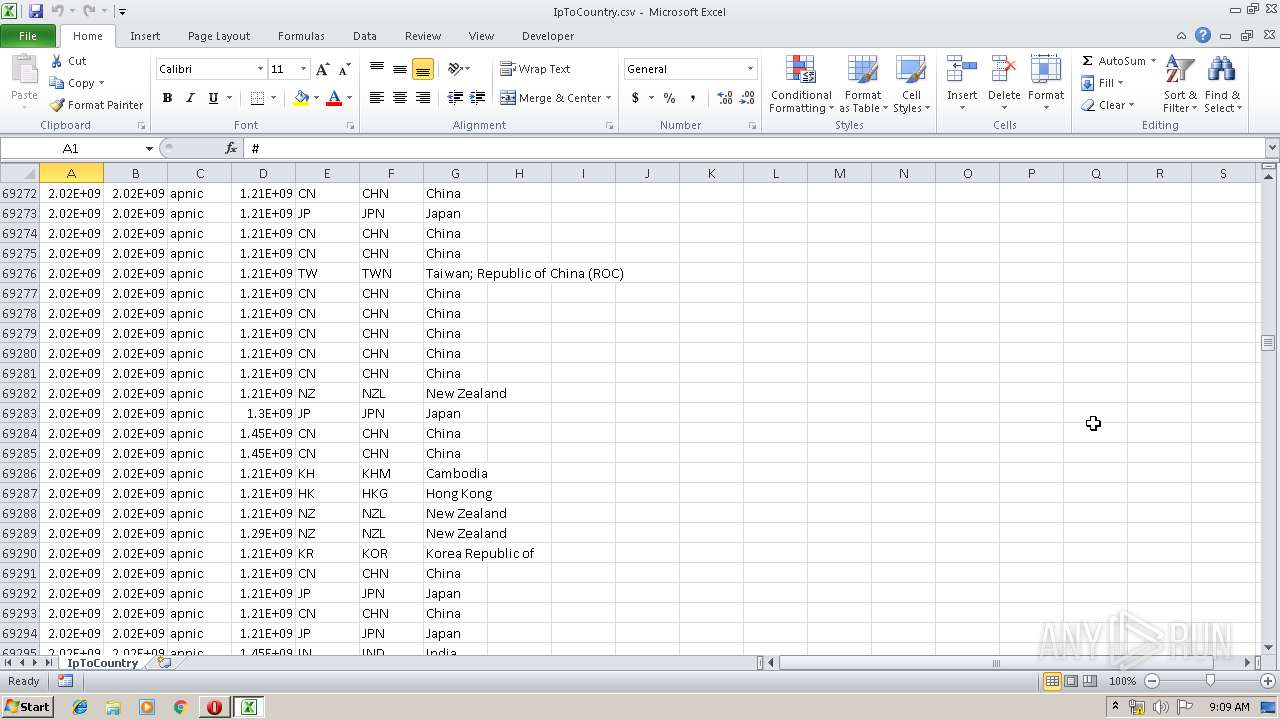This screenshot has width=1280, height=720.
Task: Click Format cells icon
Action: point(1046,70)
